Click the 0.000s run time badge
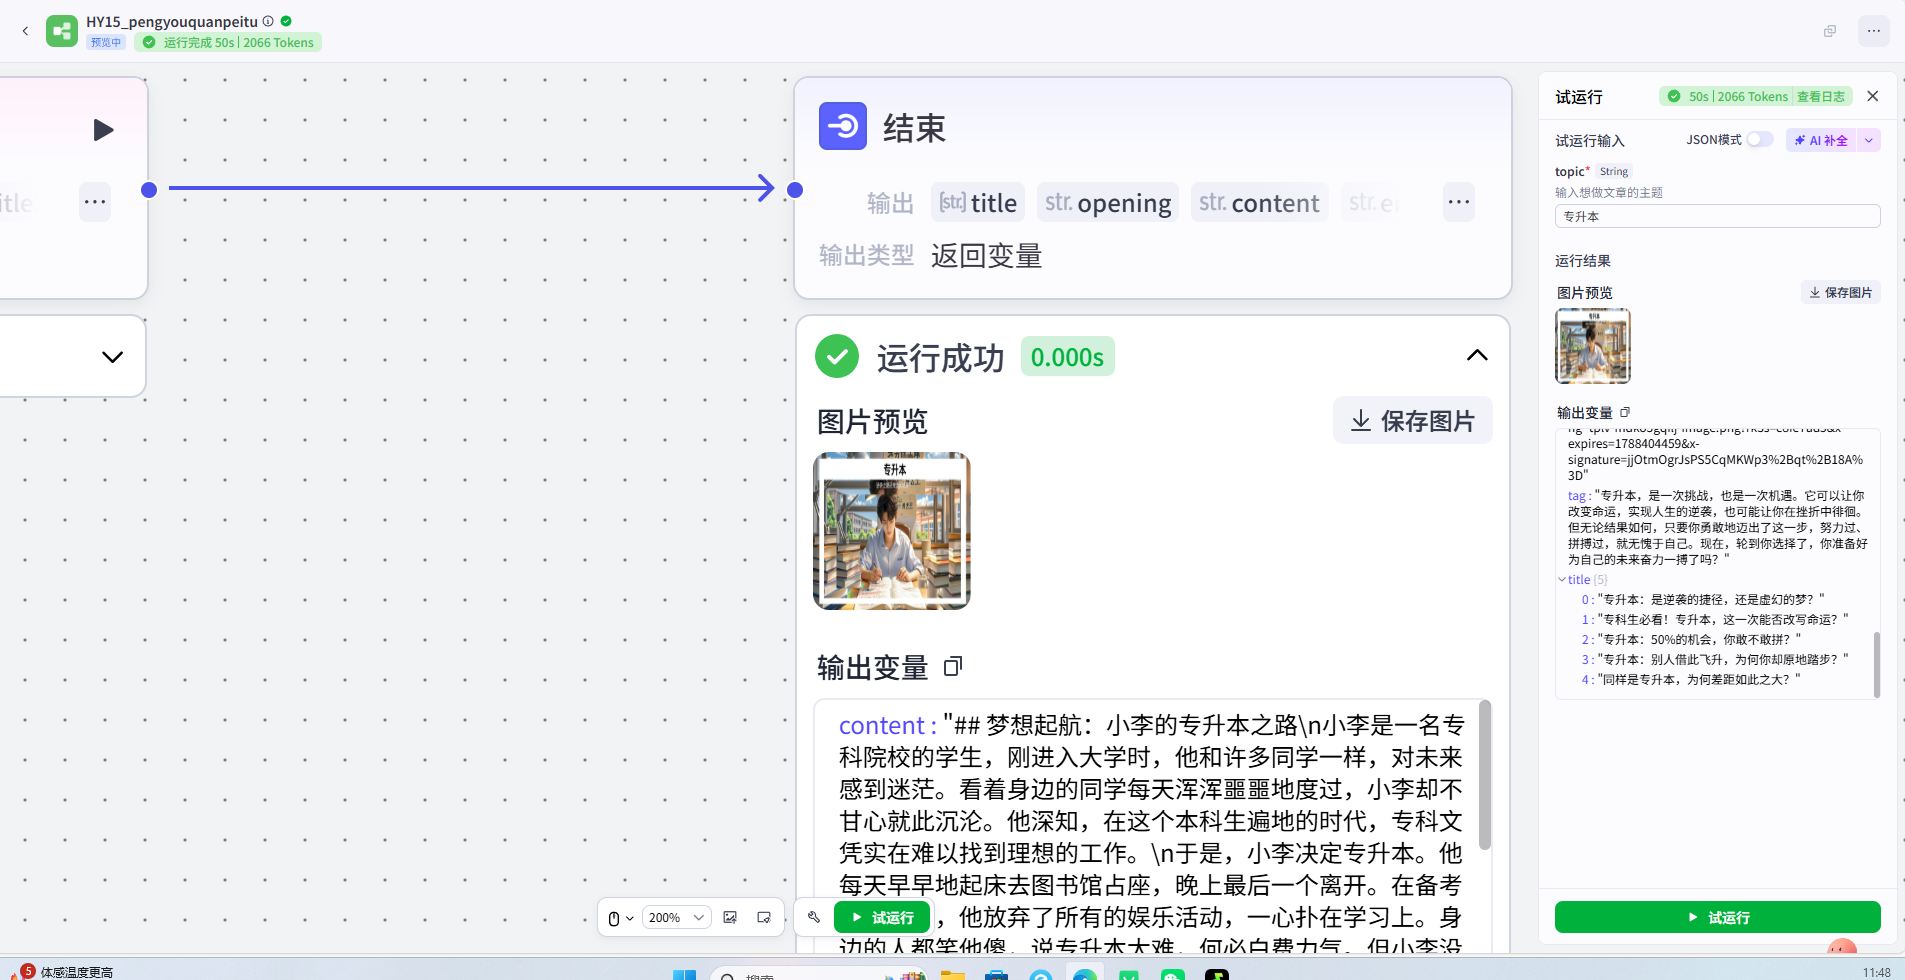The image size is (1905, 980). (x=1067, y=357)
